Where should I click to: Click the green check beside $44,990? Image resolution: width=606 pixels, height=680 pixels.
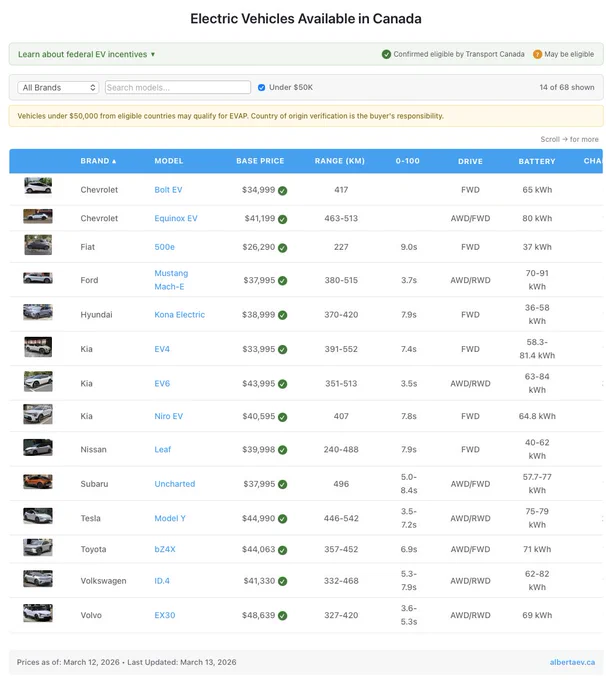282,519
